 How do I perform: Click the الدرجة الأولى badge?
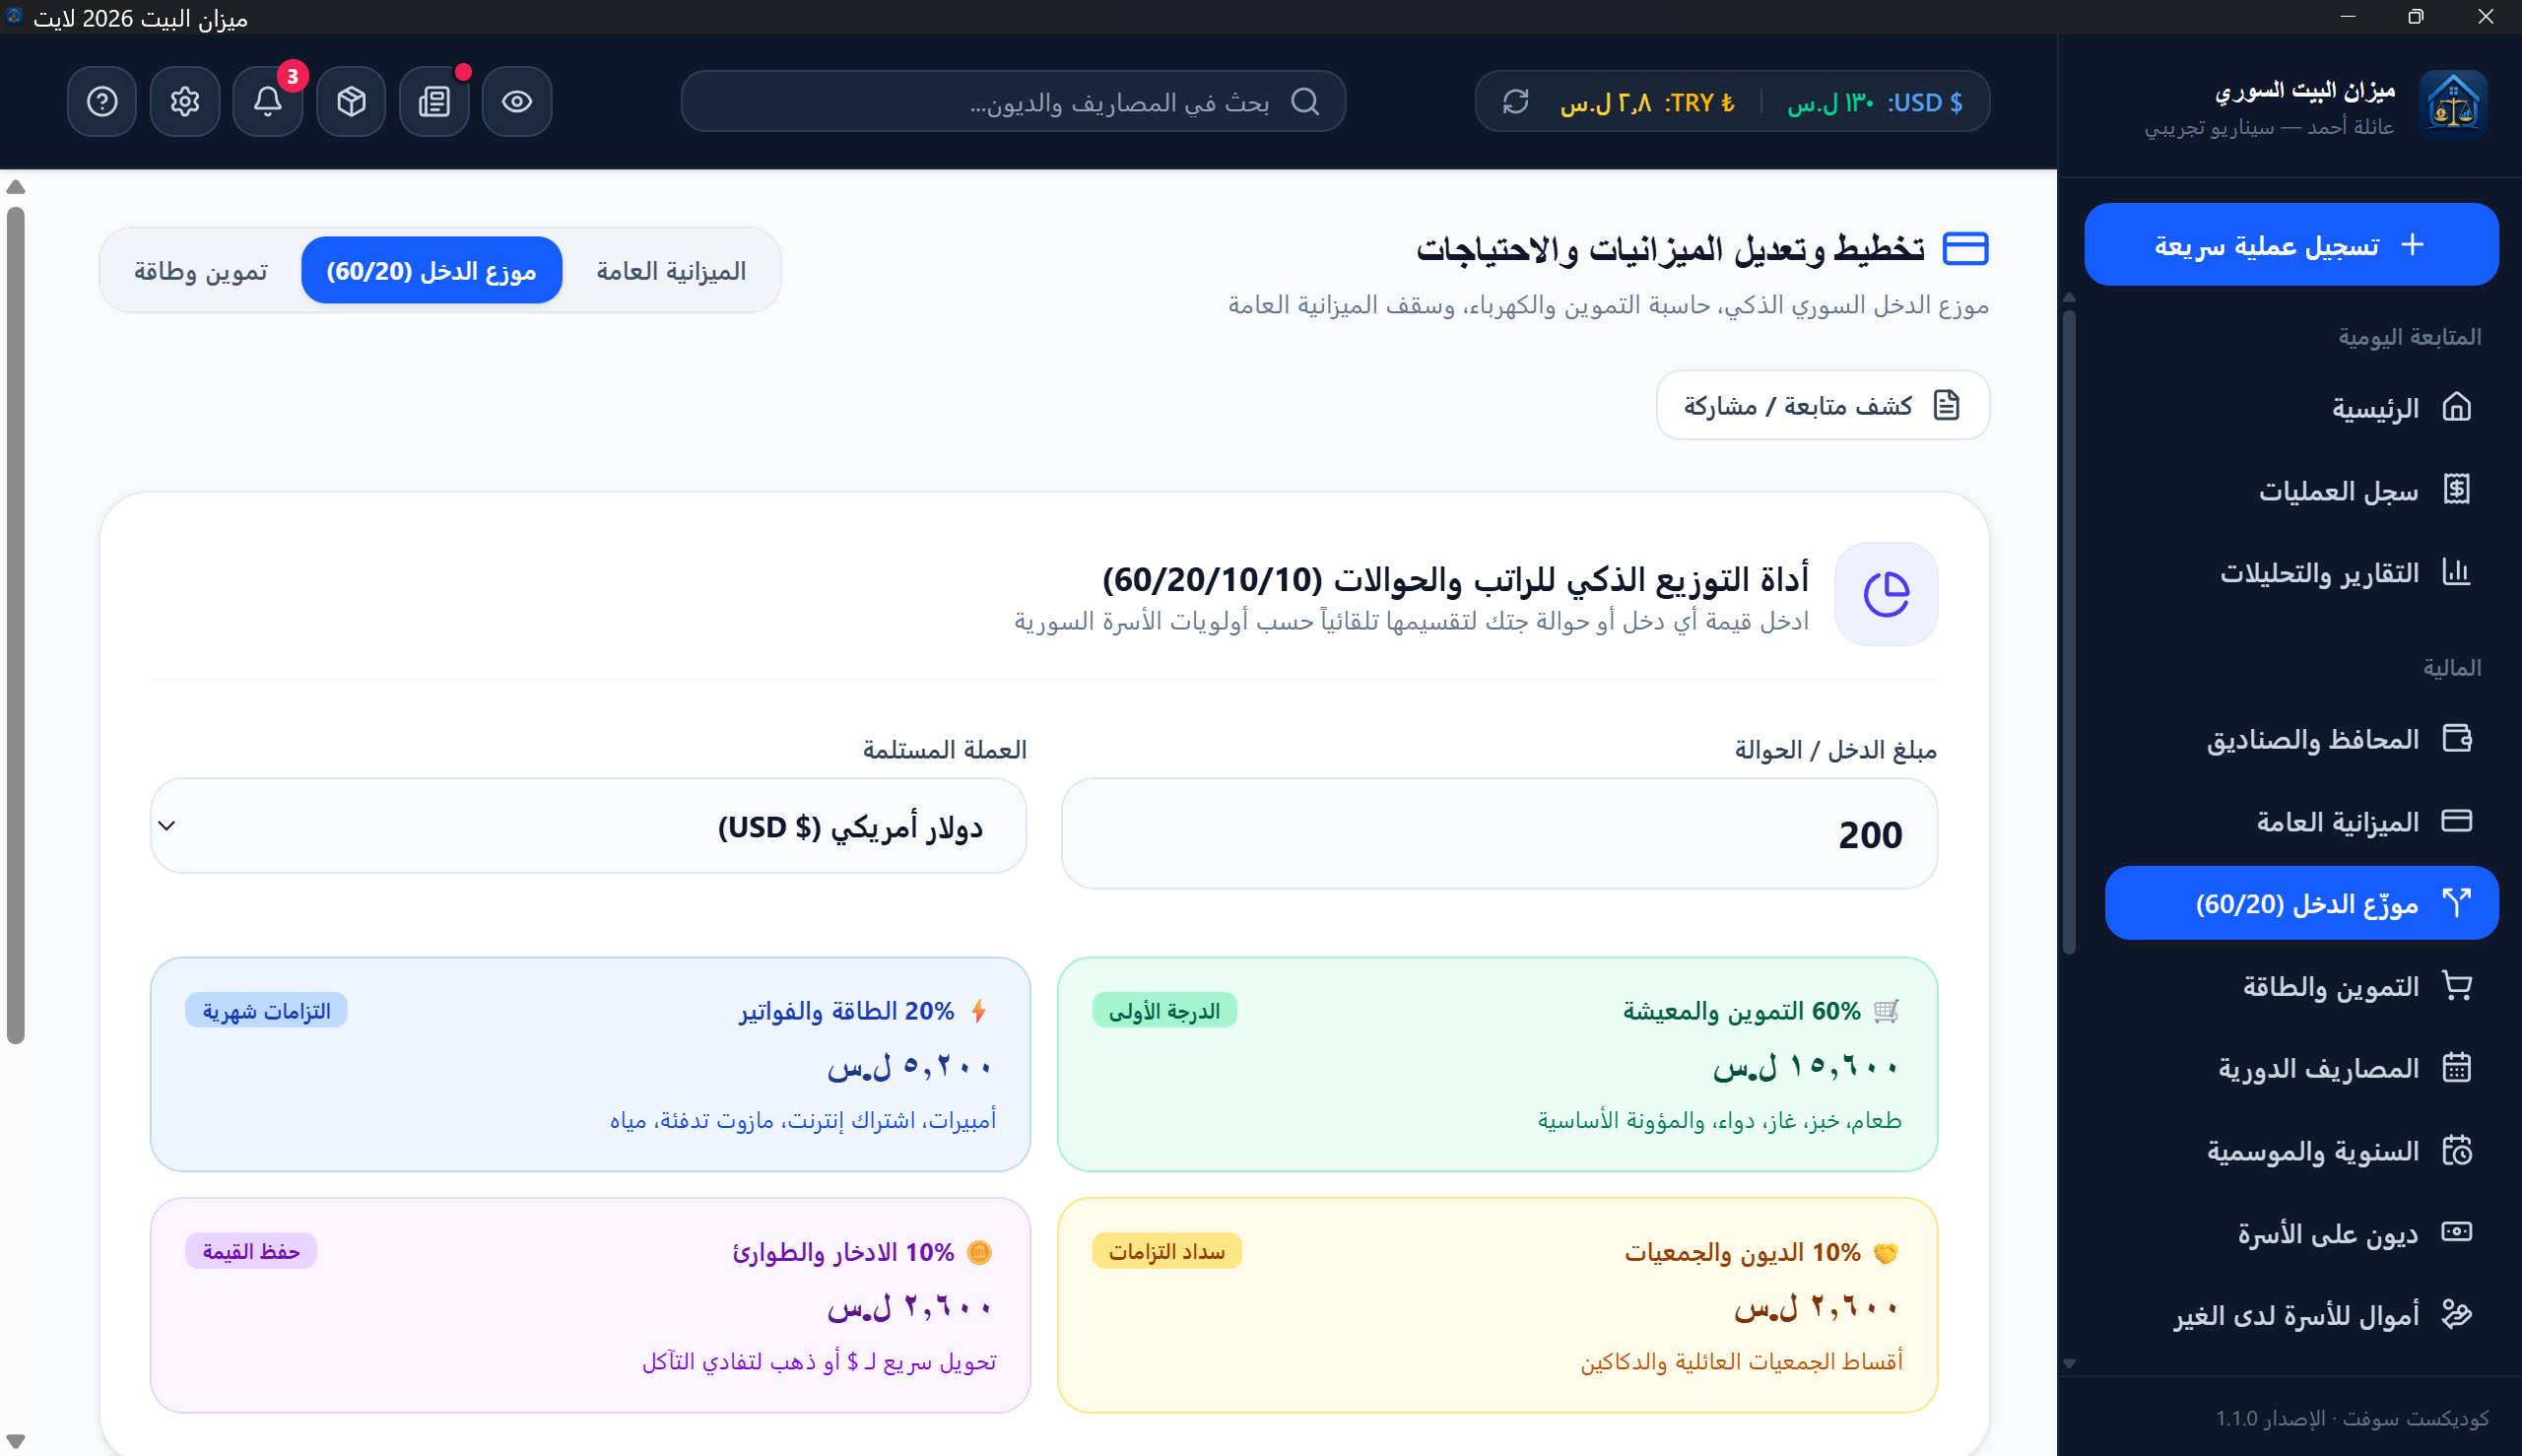pos(1164,1010)
